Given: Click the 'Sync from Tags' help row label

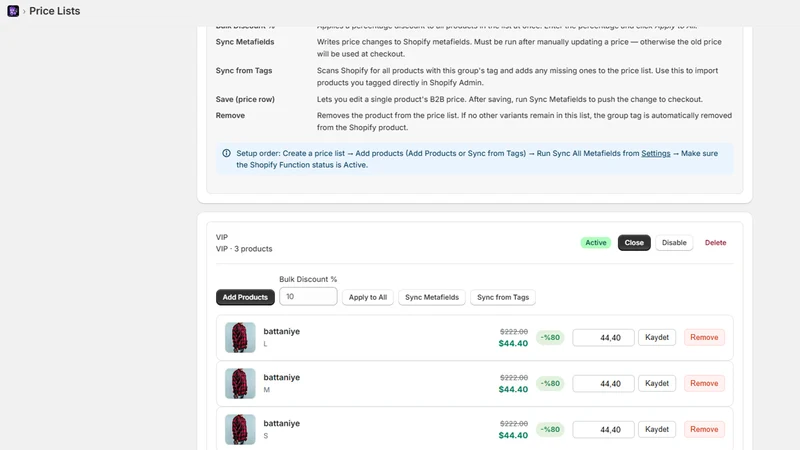Looking at the screenshot, I should coord(244,70).
